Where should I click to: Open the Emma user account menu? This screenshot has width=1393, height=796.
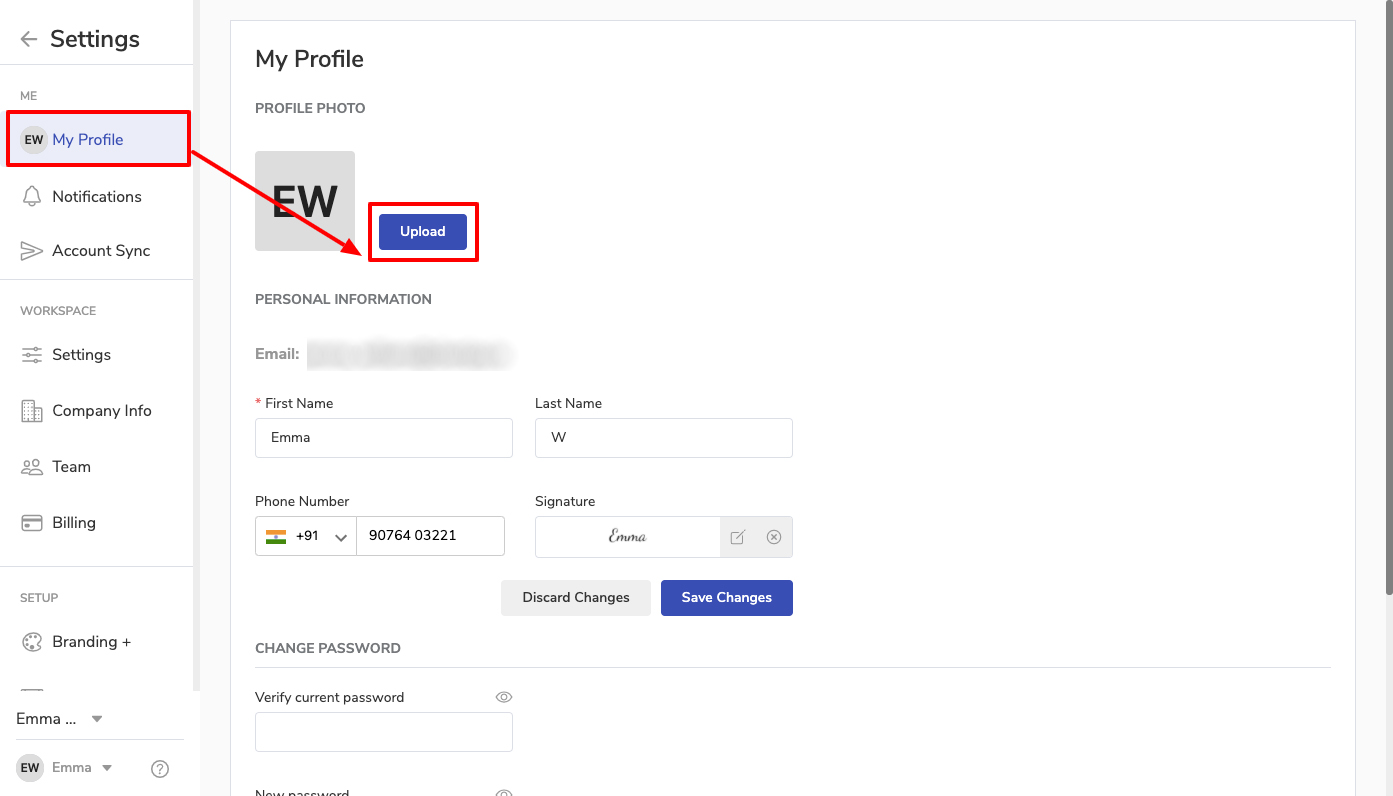(106, 768)
